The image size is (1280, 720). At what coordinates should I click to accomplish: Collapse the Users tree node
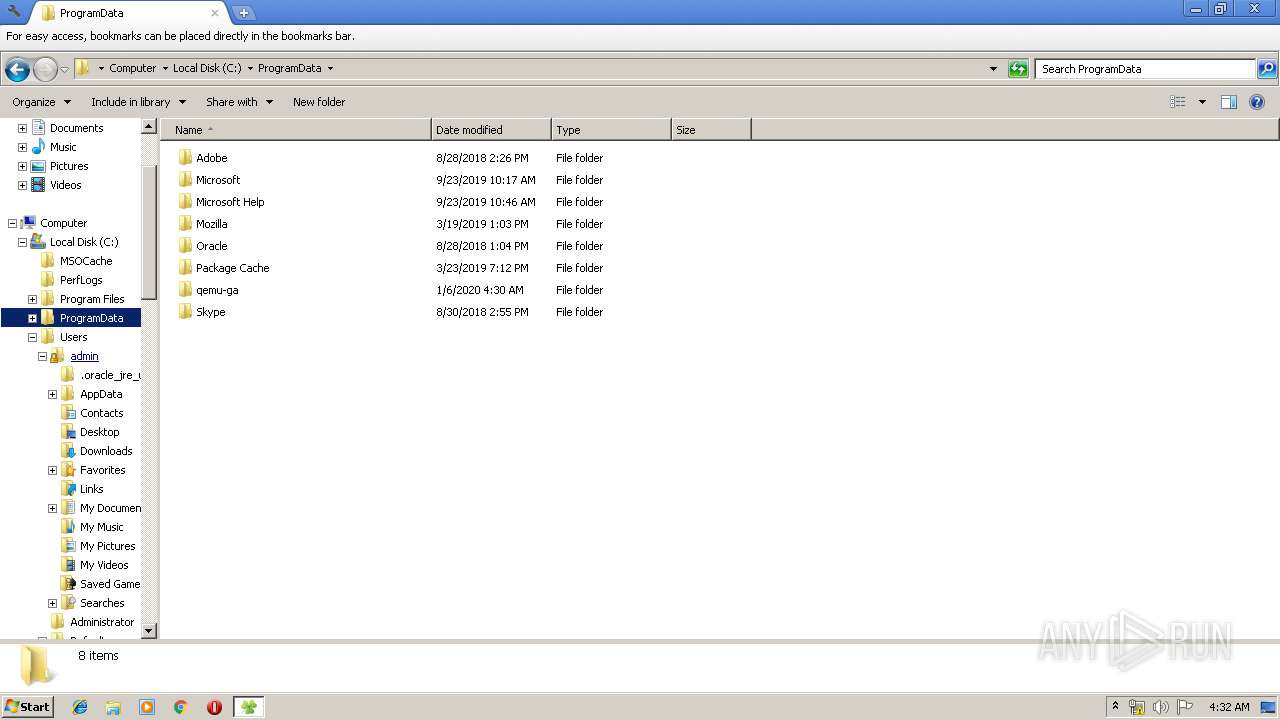[32, 337]
